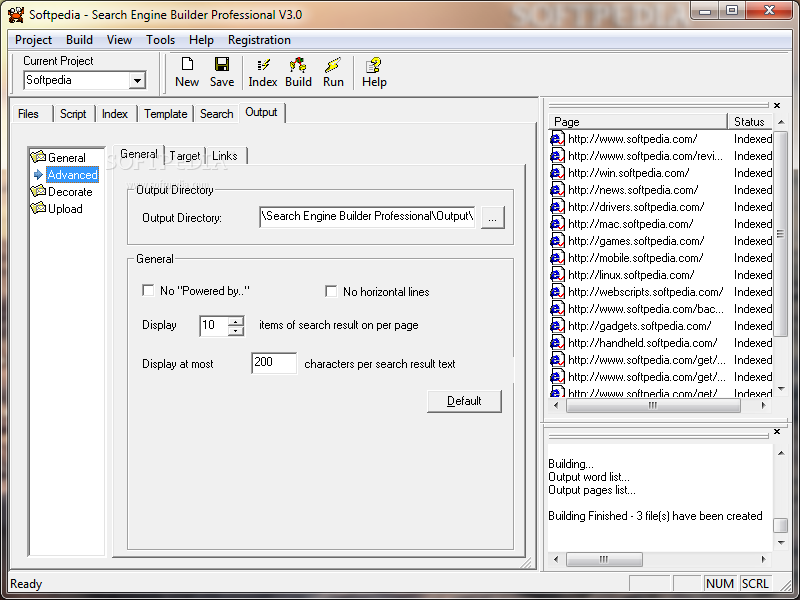Switch to the Index tab
Viewport: 800px width, 600px height.
[x=115, y=114]
